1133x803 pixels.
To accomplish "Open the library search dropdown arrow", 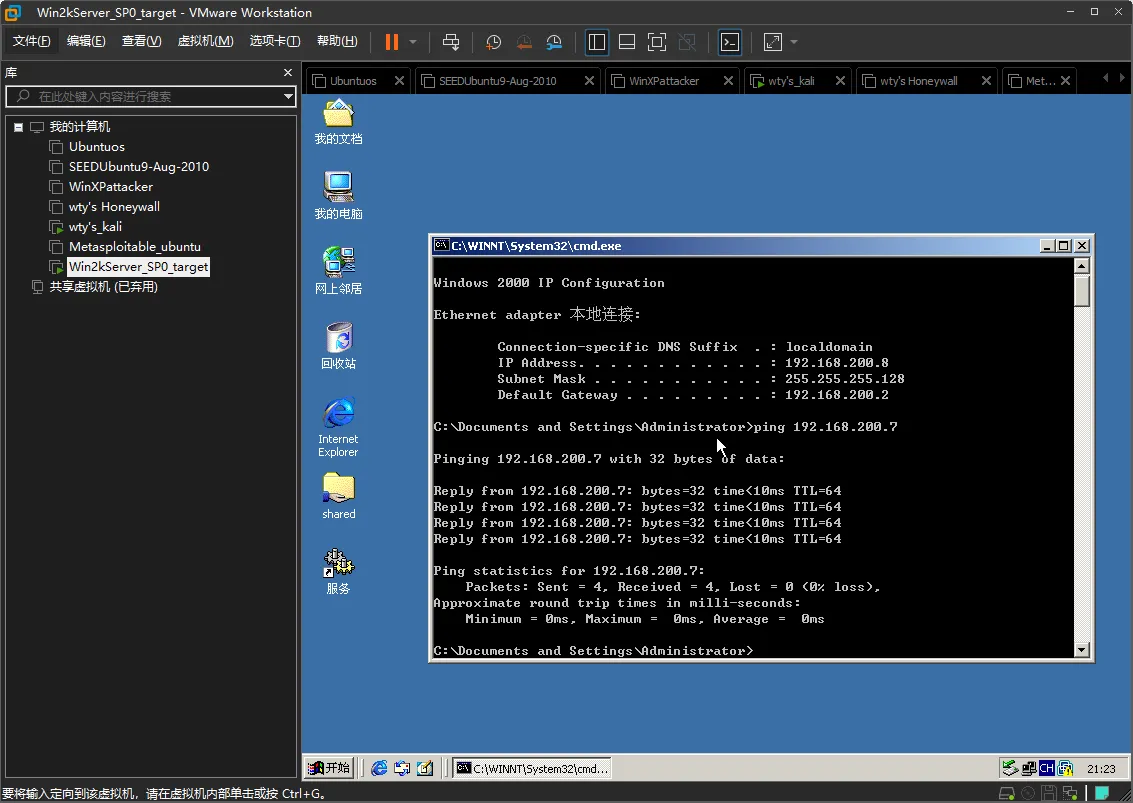I will tap(288, 96).
